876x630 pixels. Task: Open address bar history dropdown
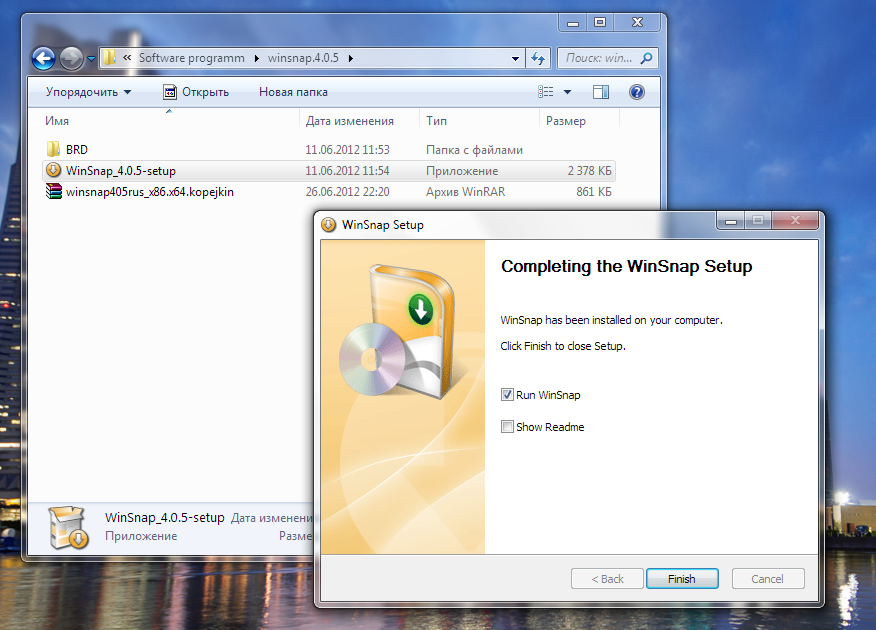tap(515, 58)
